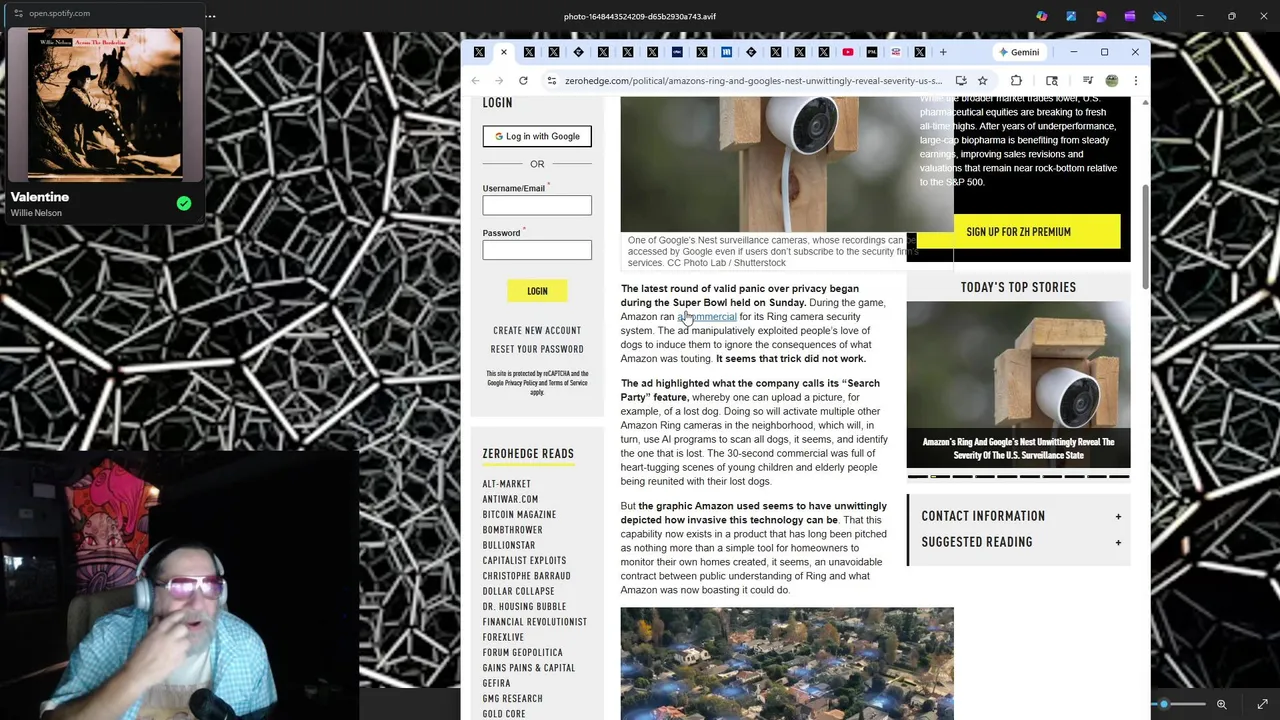Open Chrome extensions puzzle icon

pyautogui.click(x=1016, y=81)
